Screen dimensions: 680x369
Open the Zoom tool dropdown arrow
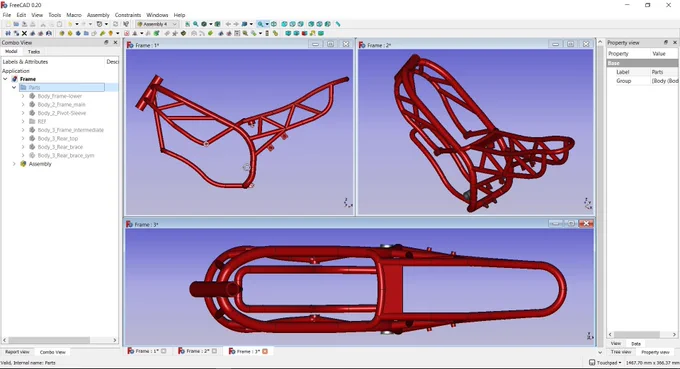[x=267, y=24]
